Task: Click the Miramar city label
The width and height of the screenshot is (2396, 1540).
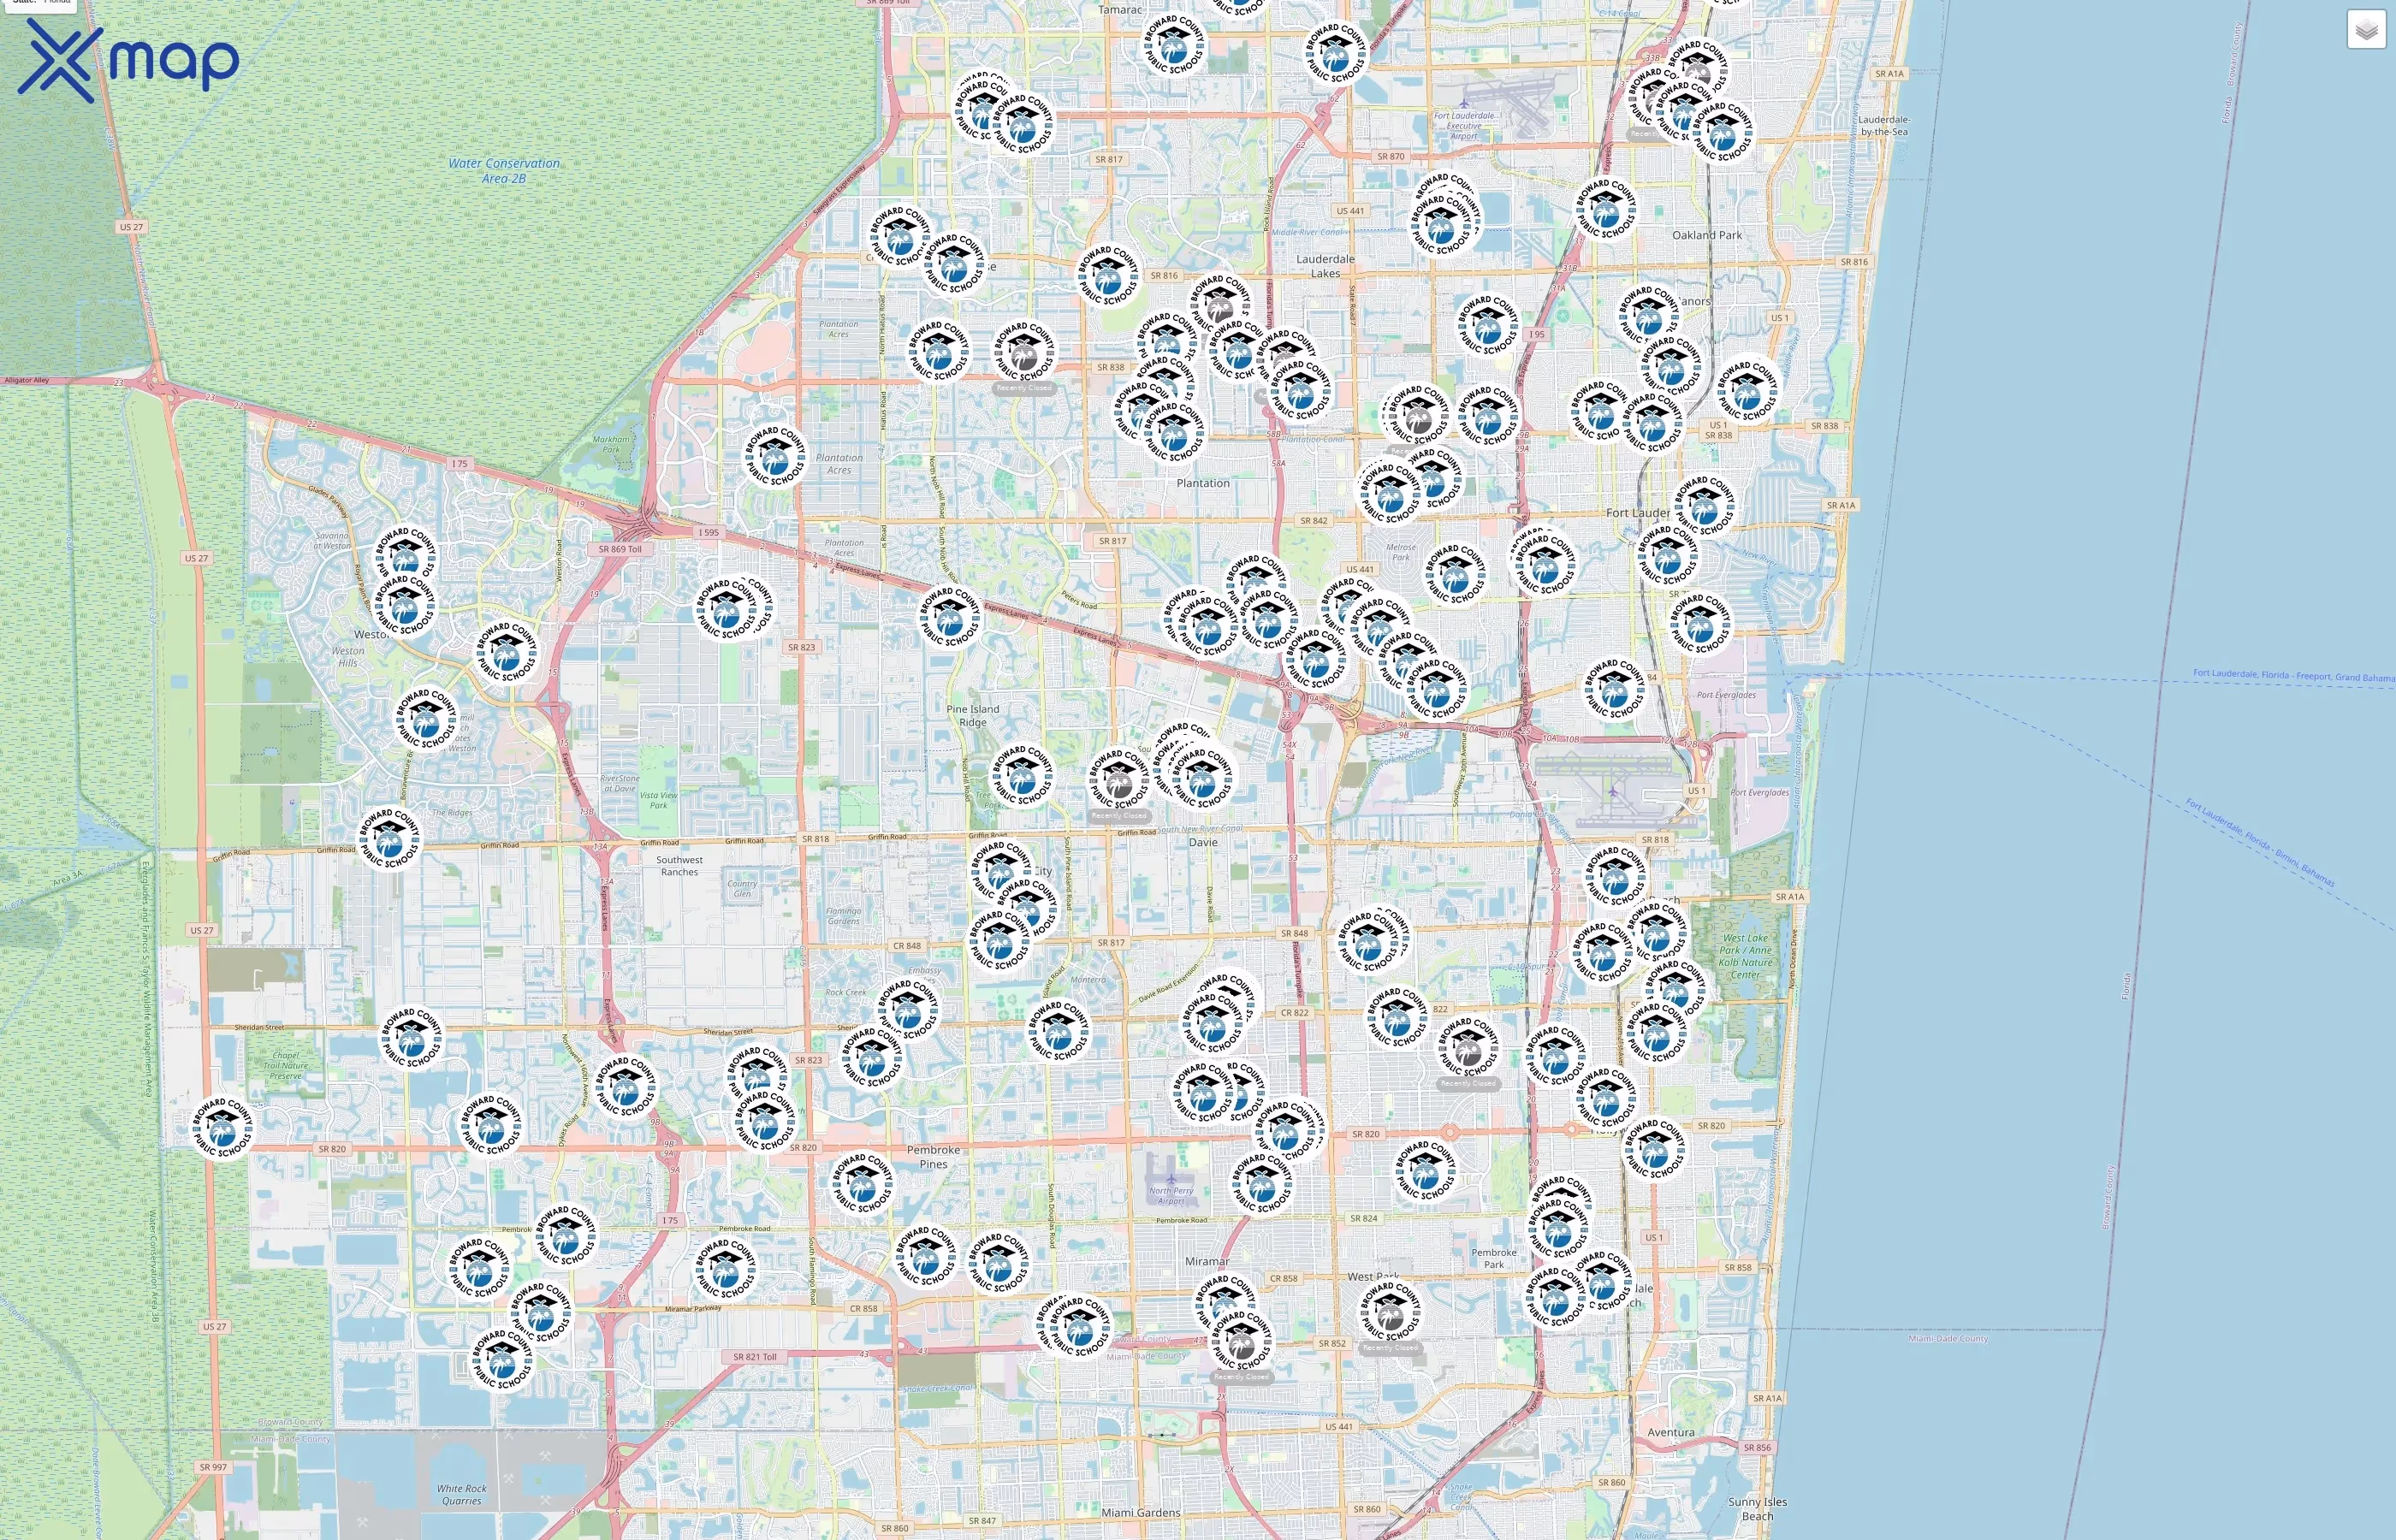Action: tap(1207, 1262)
